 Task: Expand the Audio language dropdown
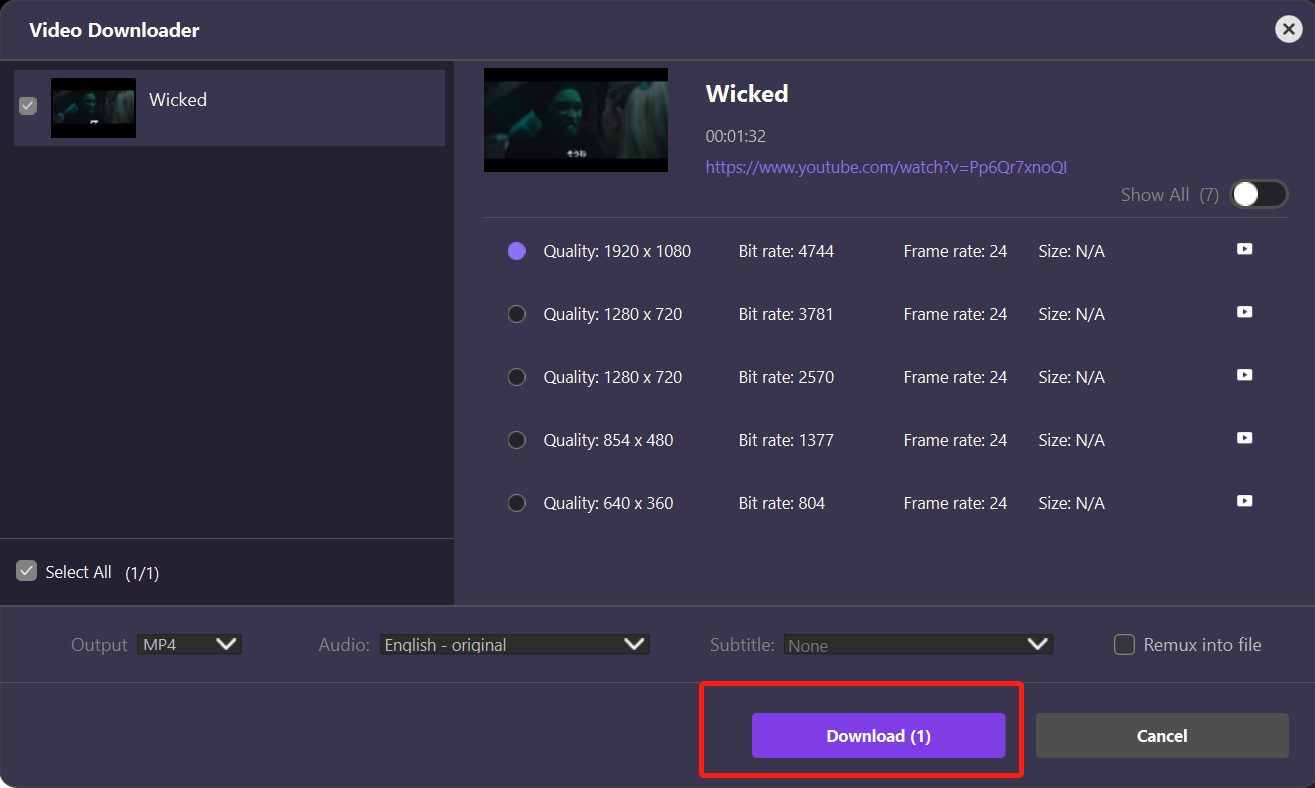(x=514, y=645)
